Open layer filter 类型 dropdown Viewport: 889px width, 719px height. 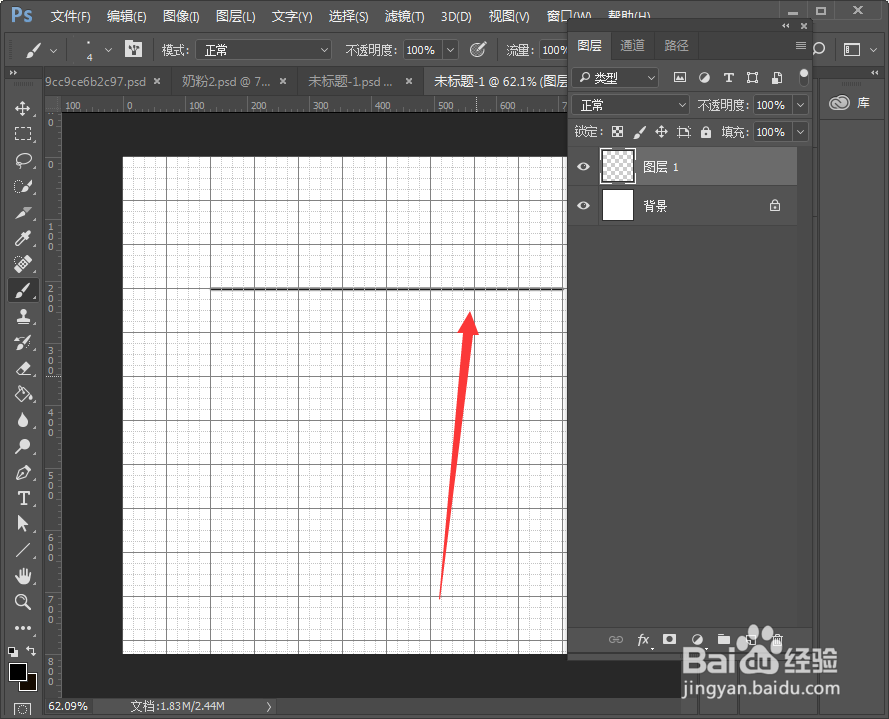pyautogui.click(x=615, y=77)
